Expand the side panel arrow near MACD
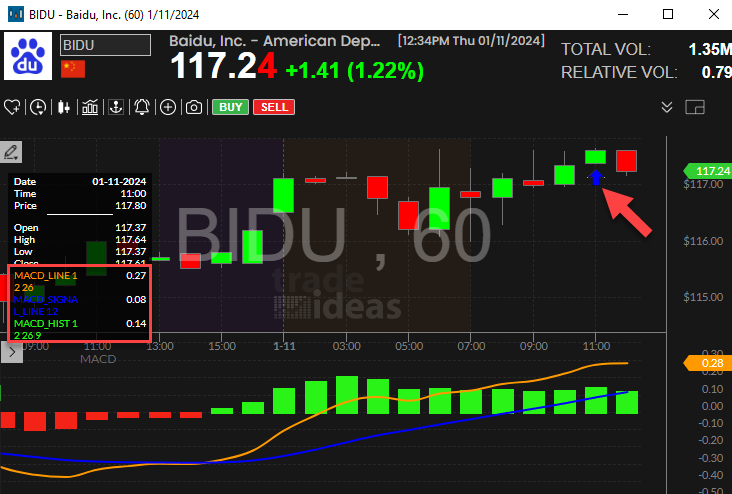Image resolution: width=732 pixels, height=494 pixels. pos(12,353)
